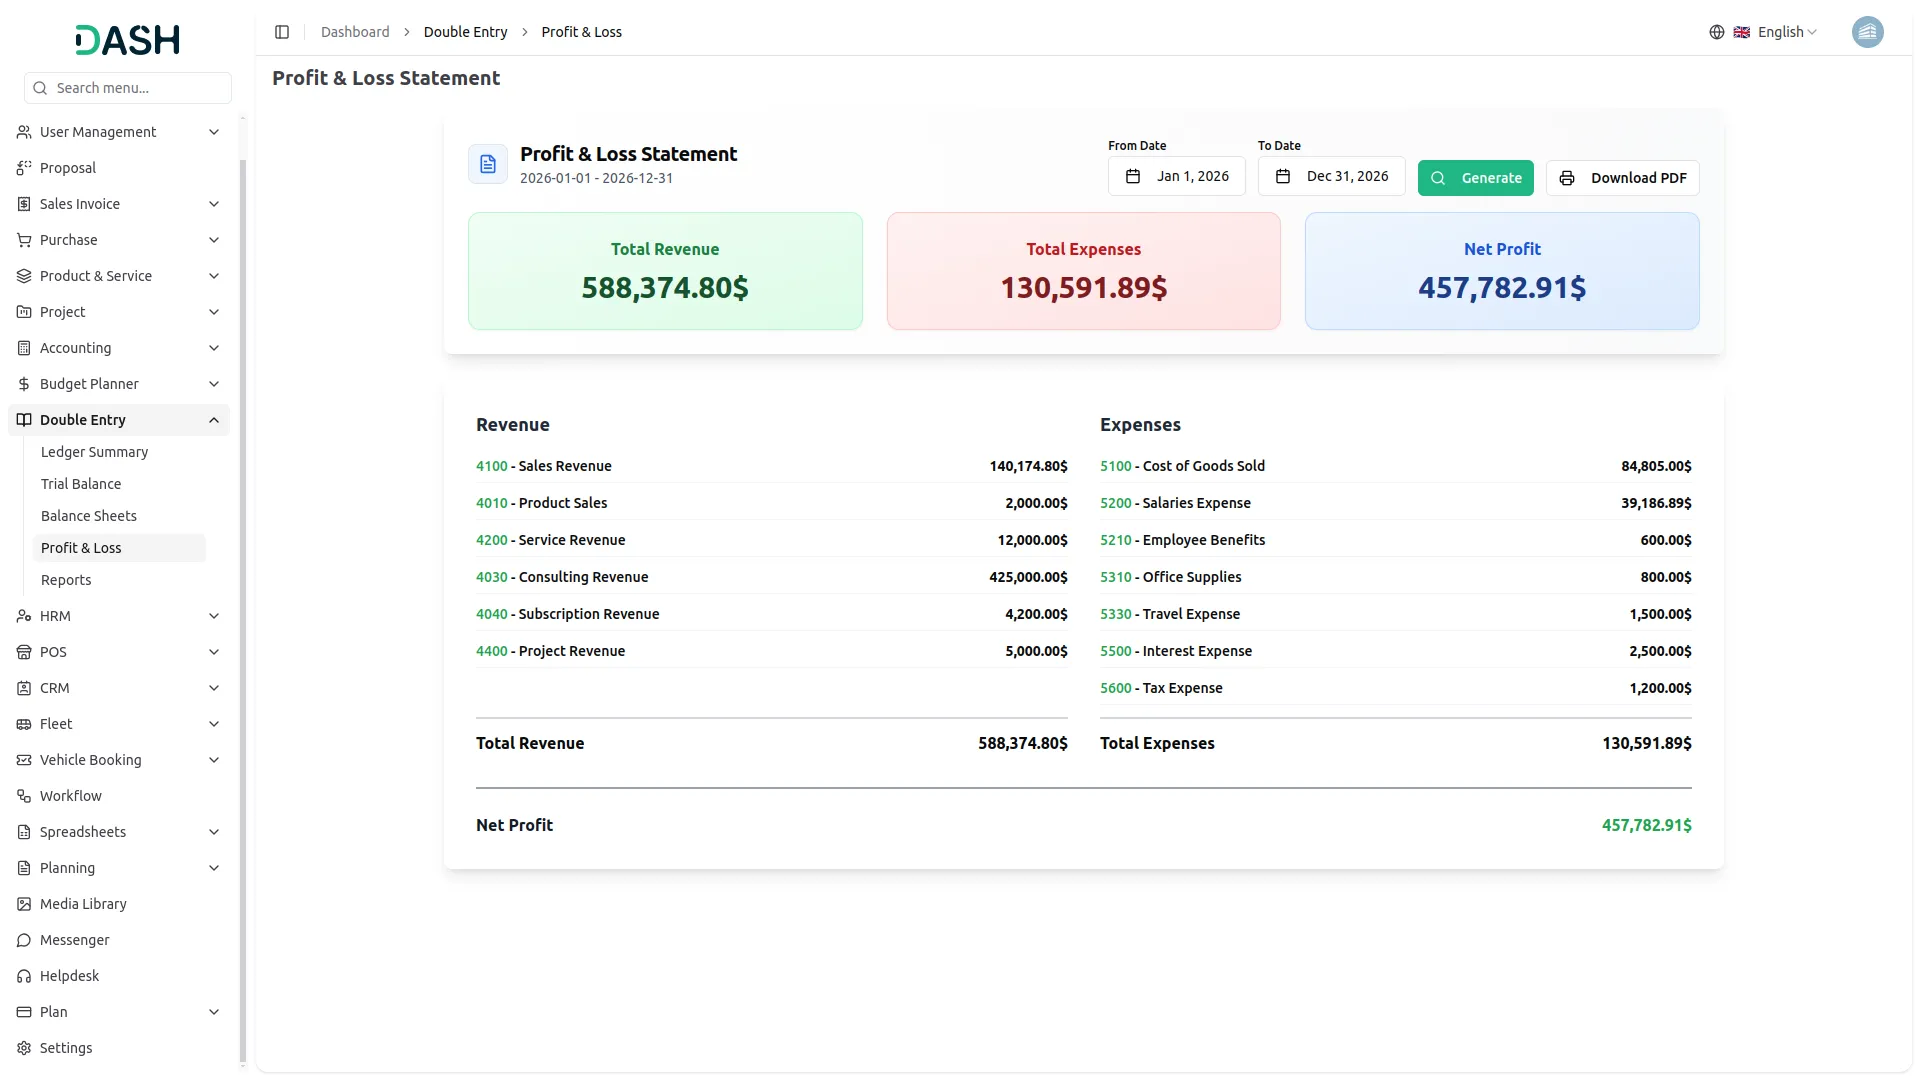Collapse the Double Entry menu
1920x1080 pixels.
213,420
